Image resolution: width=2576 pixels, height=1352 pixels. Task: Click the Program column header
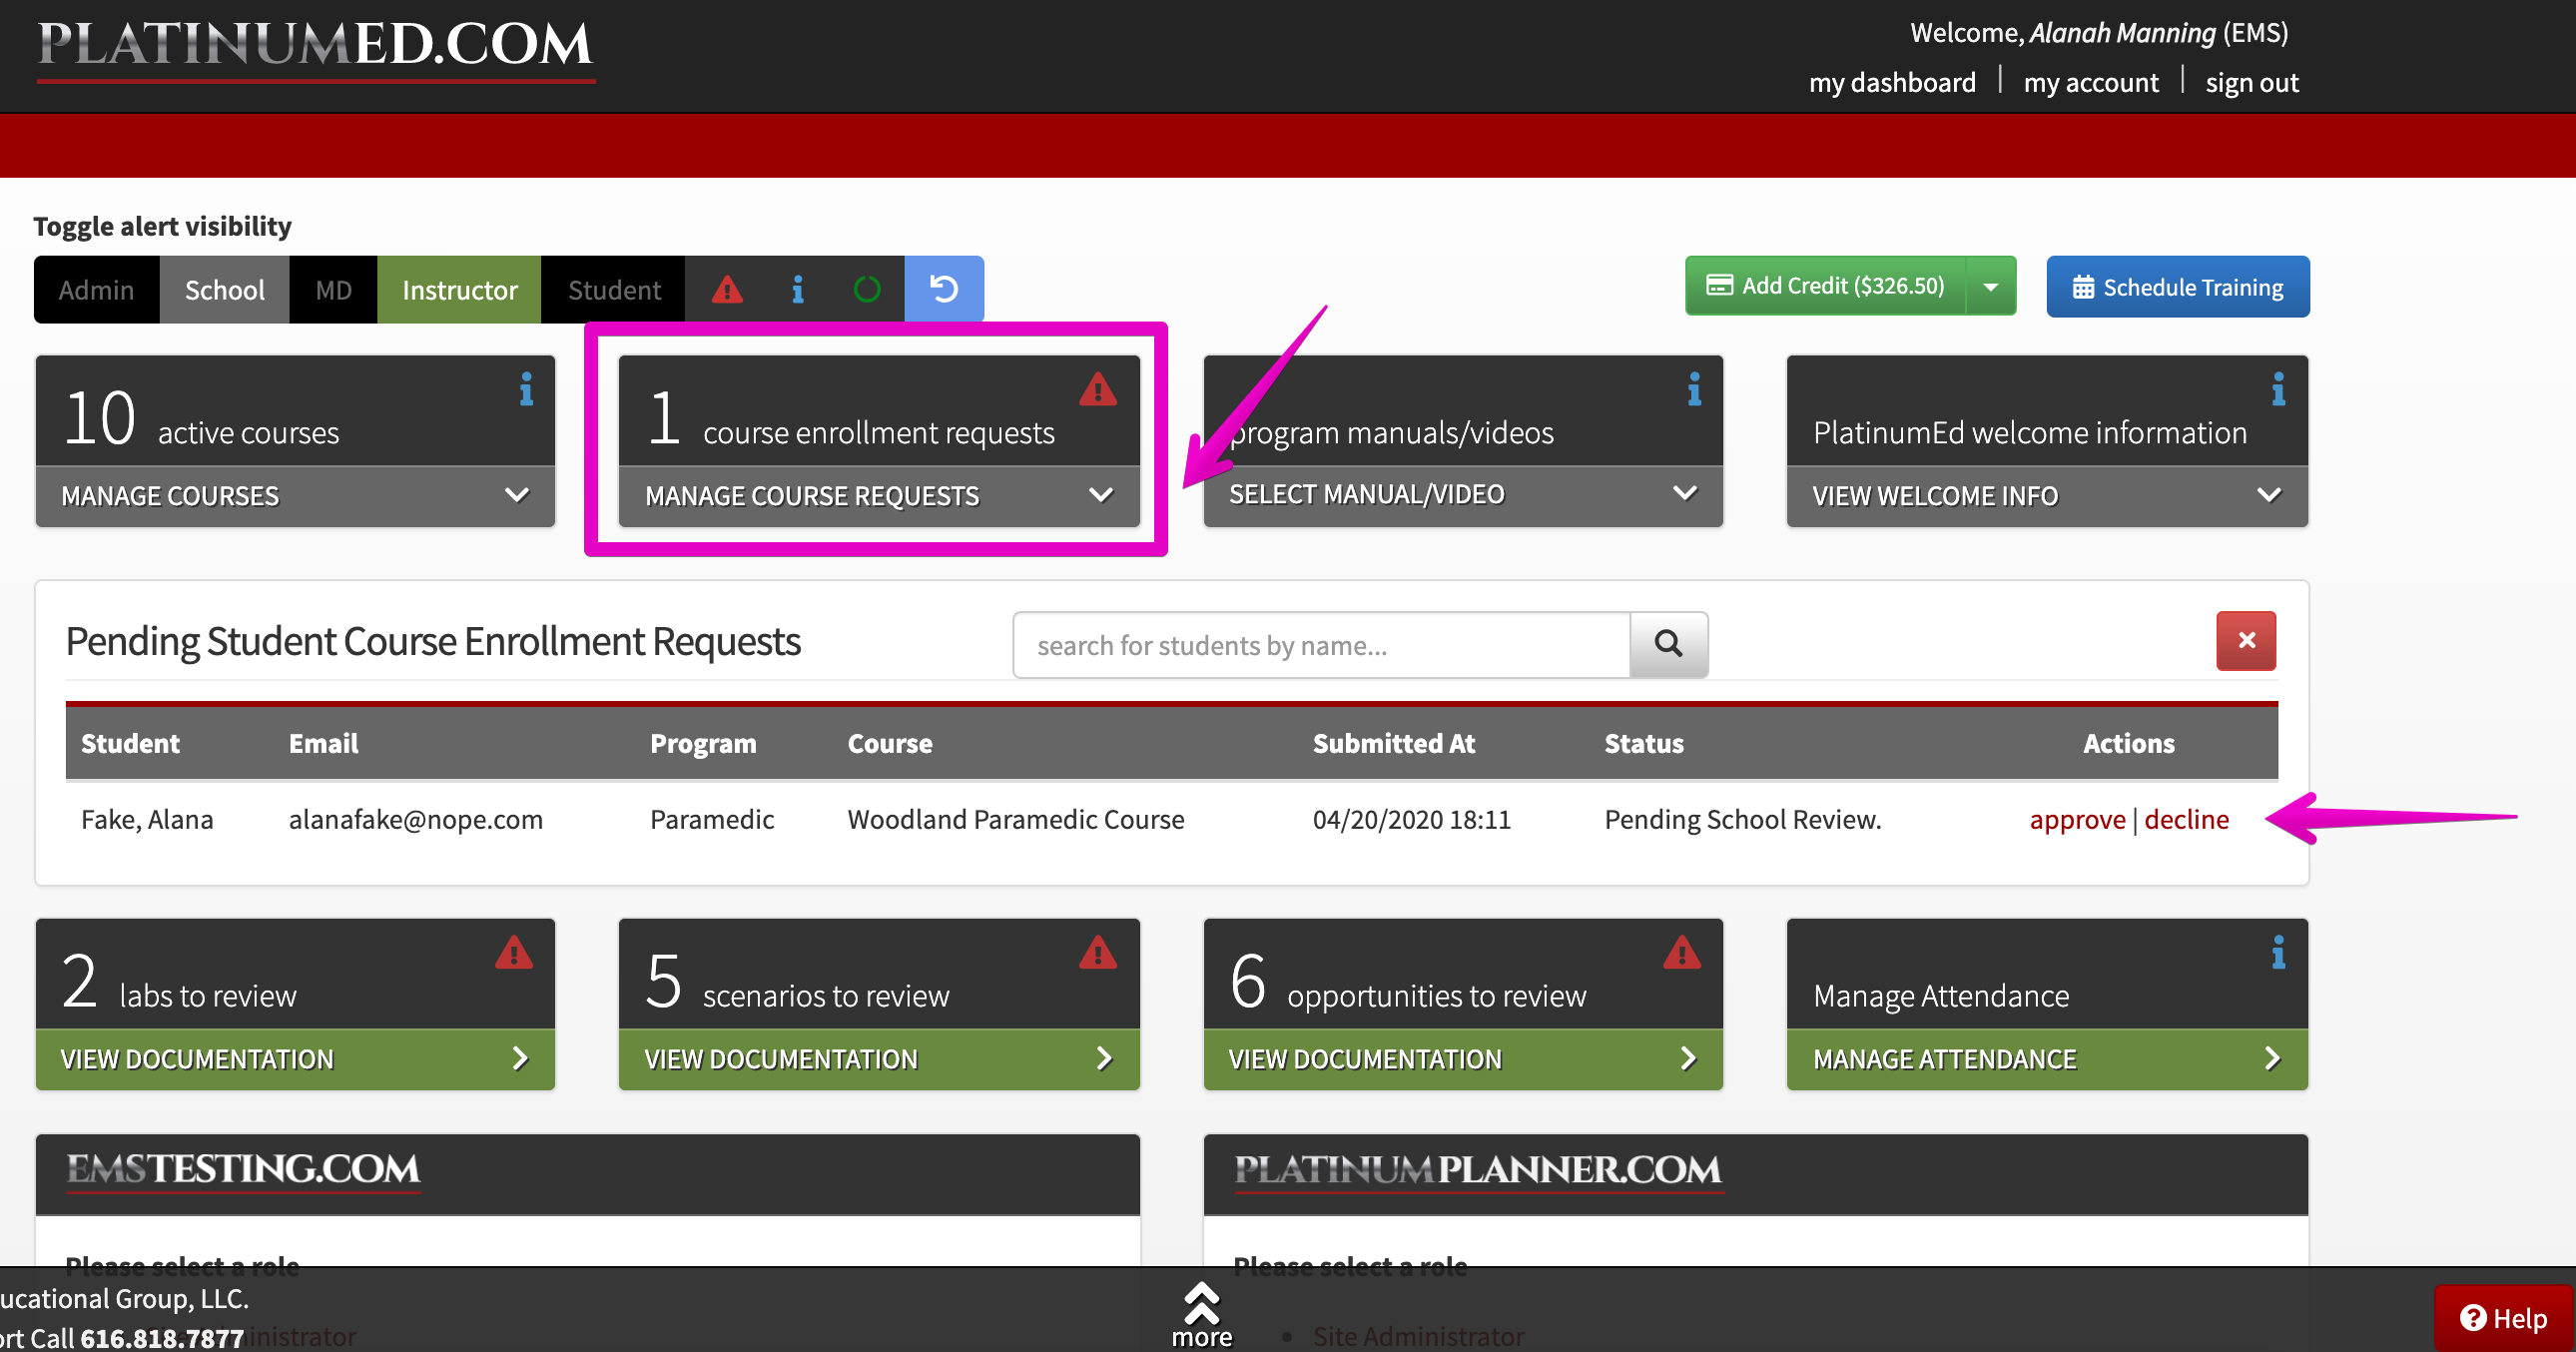702,743
